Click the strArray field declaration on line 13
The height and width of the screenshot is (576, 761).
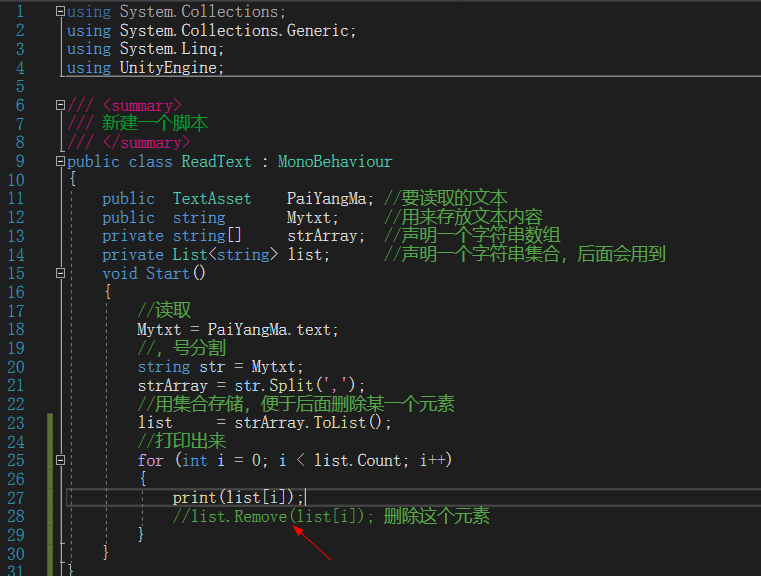click(326, 236)
